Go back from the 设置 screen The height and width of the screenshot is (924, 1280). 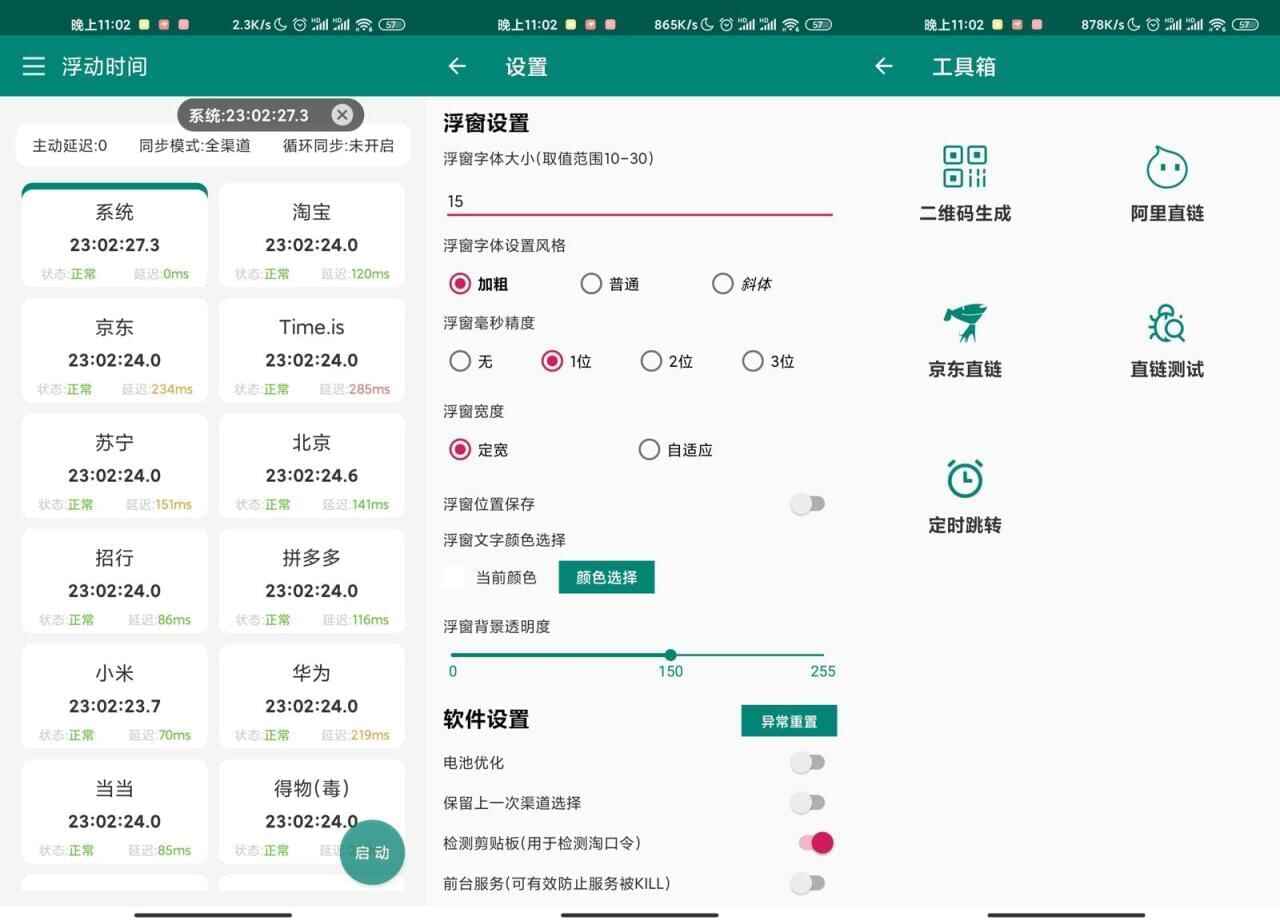pos(457,66)
